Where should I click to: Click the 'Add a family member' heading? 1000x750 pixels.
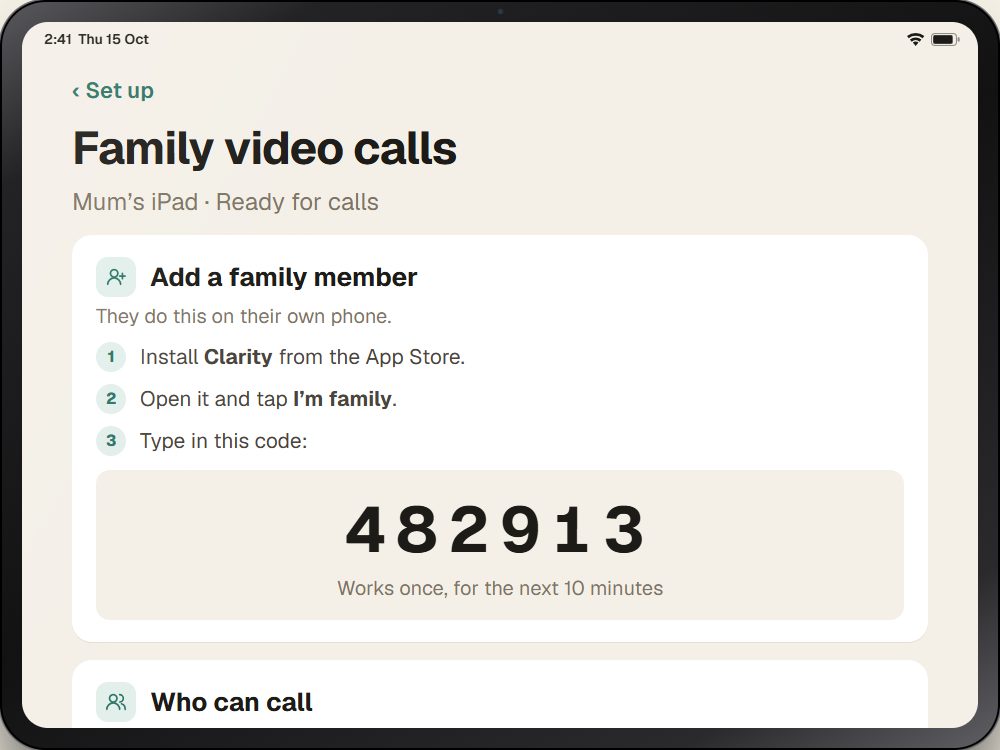point(284,277)
